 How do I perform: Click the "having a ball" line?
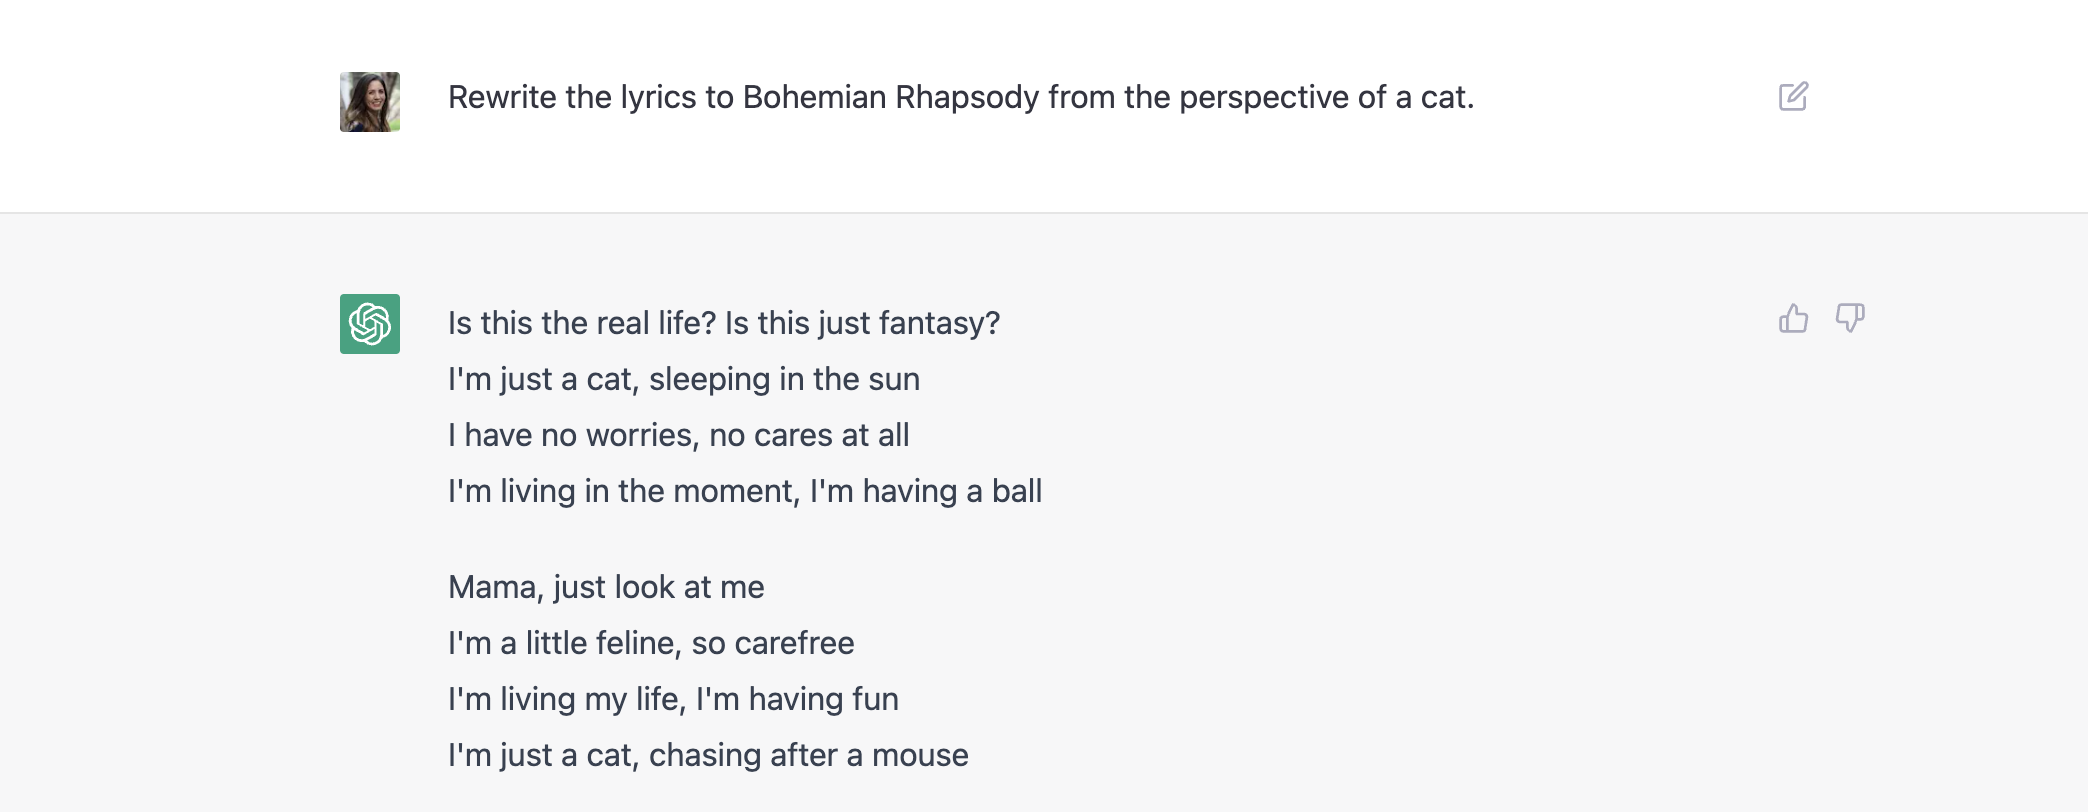tap(745, 492)
